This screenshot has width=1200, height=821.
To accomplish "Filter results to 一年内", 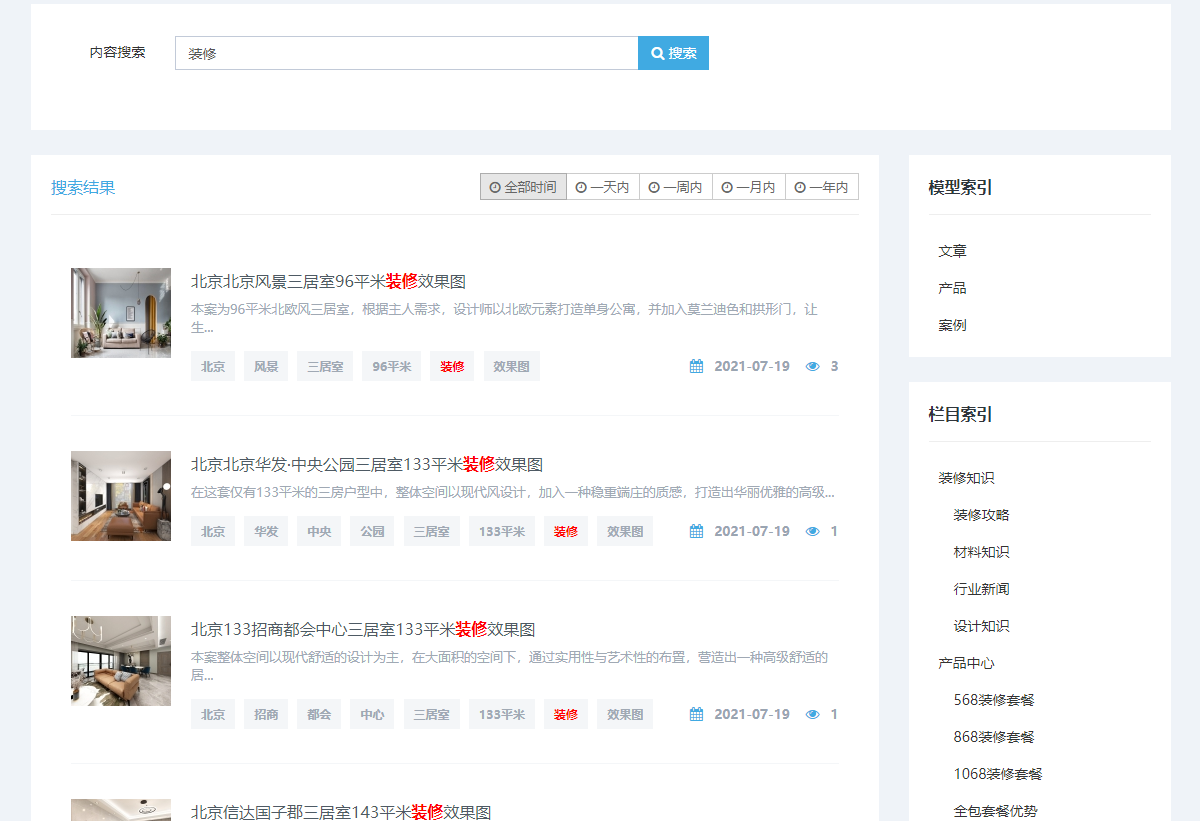I will [822, 187].
